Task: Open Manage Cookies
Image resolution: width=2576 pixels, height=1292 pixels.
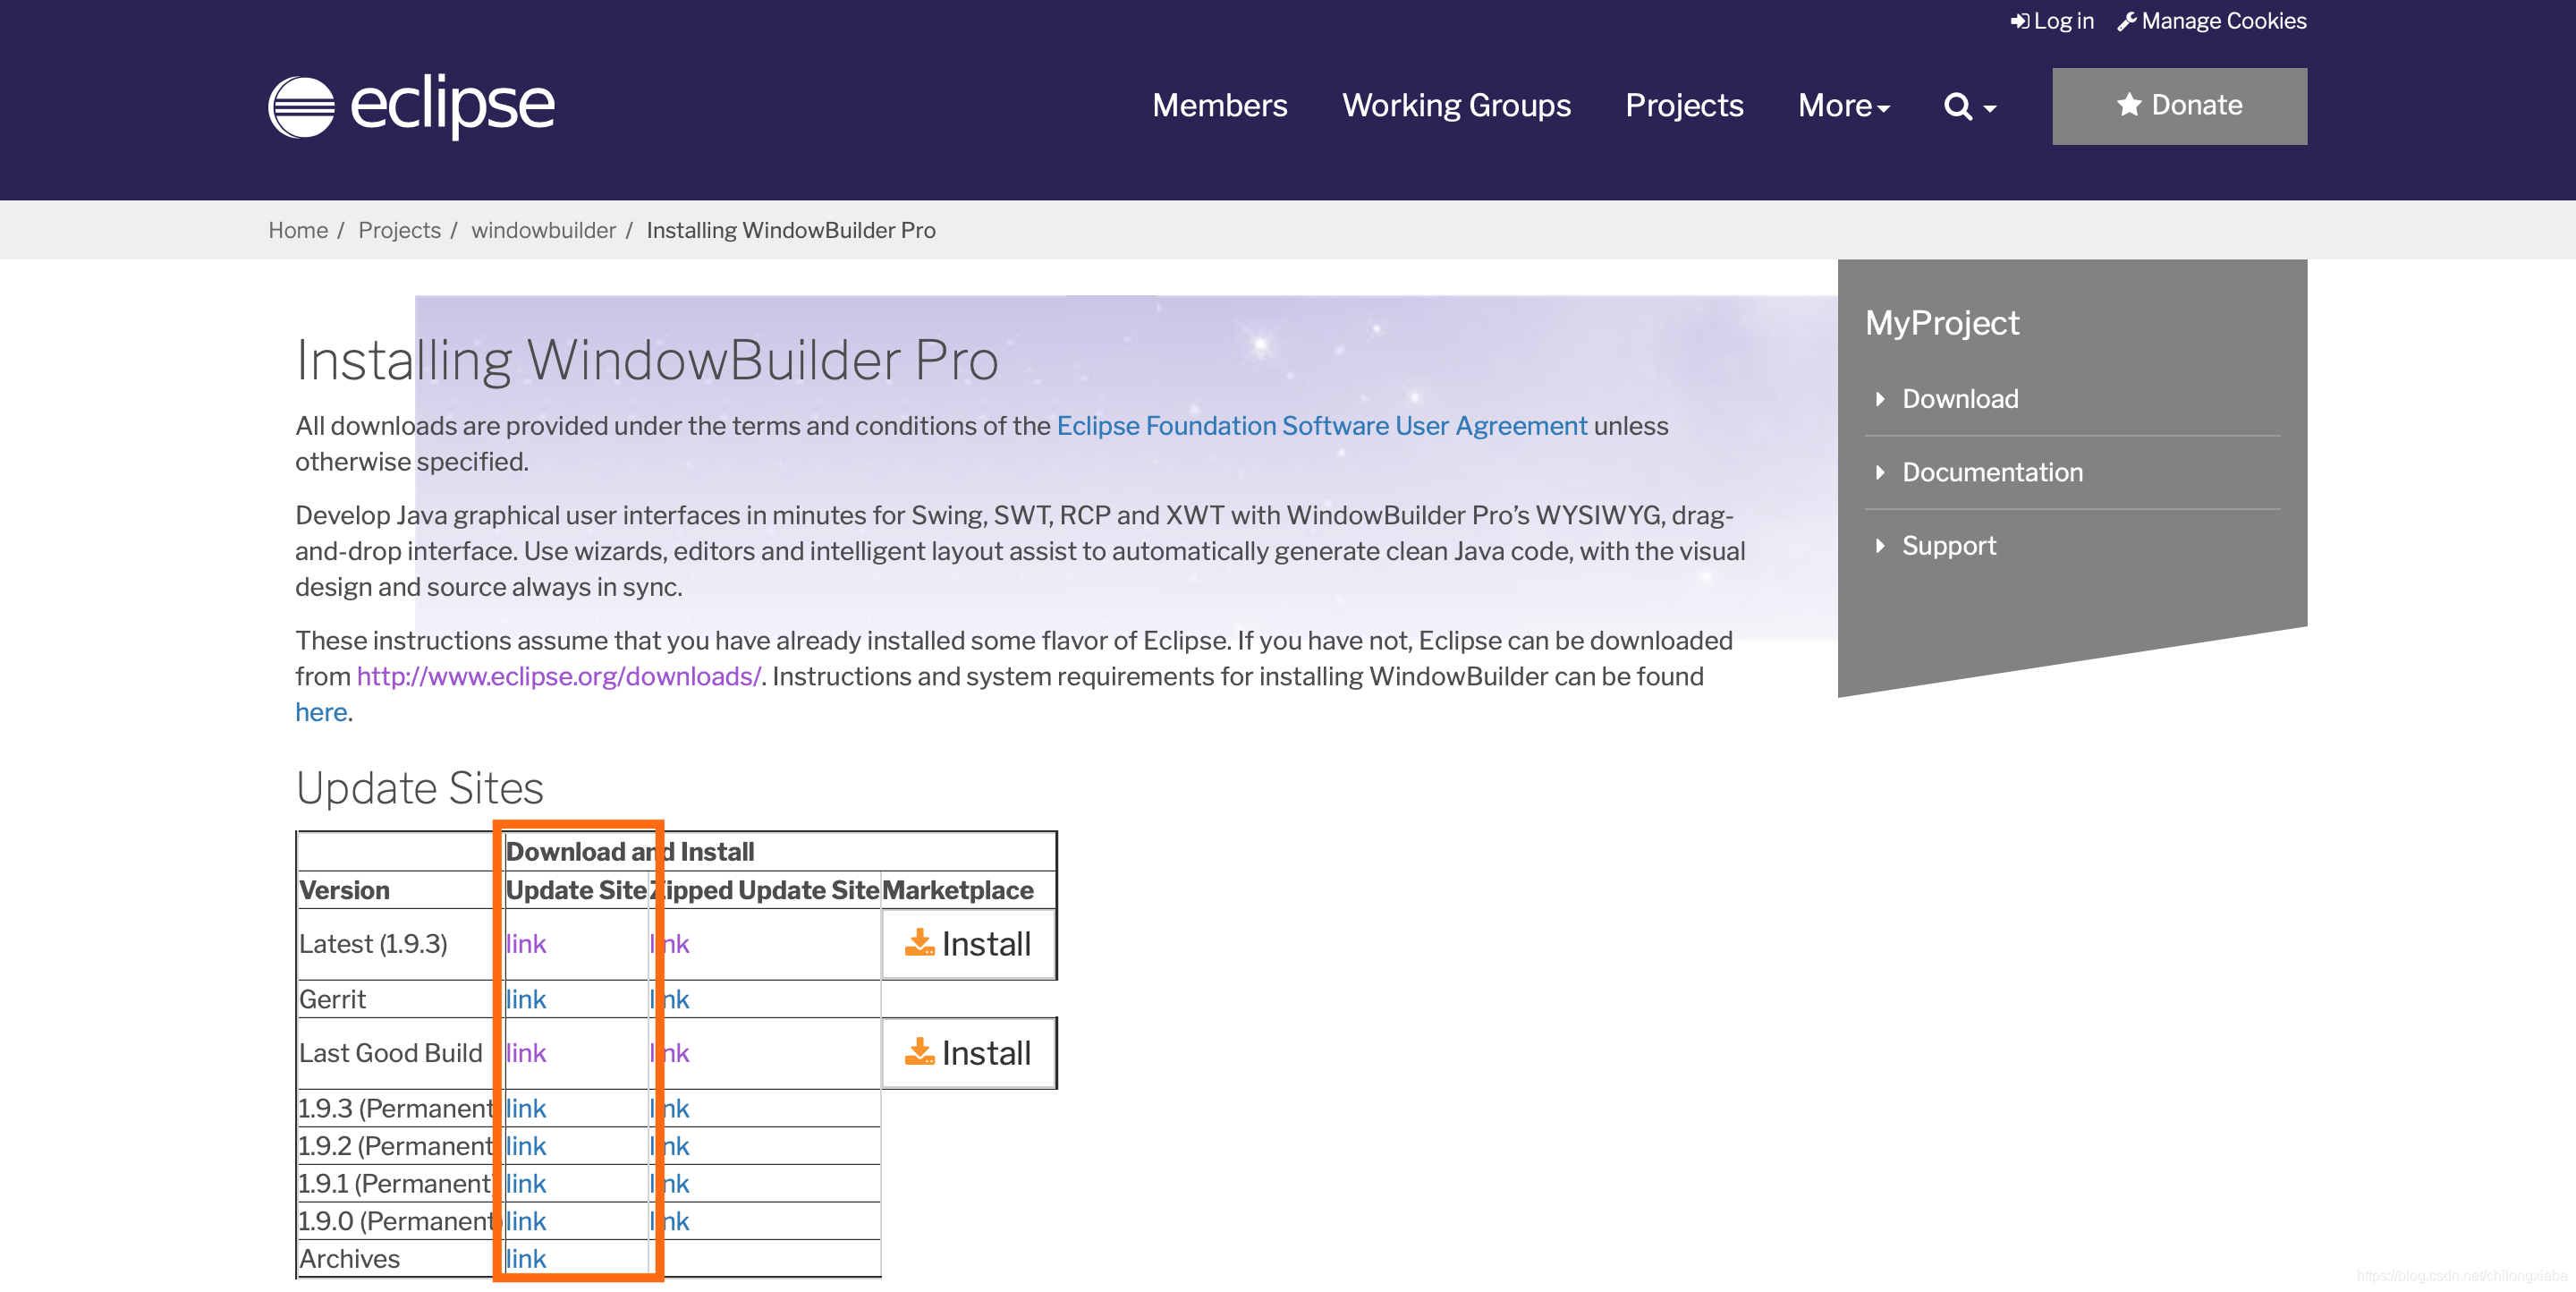Action: coord(2212,21)
